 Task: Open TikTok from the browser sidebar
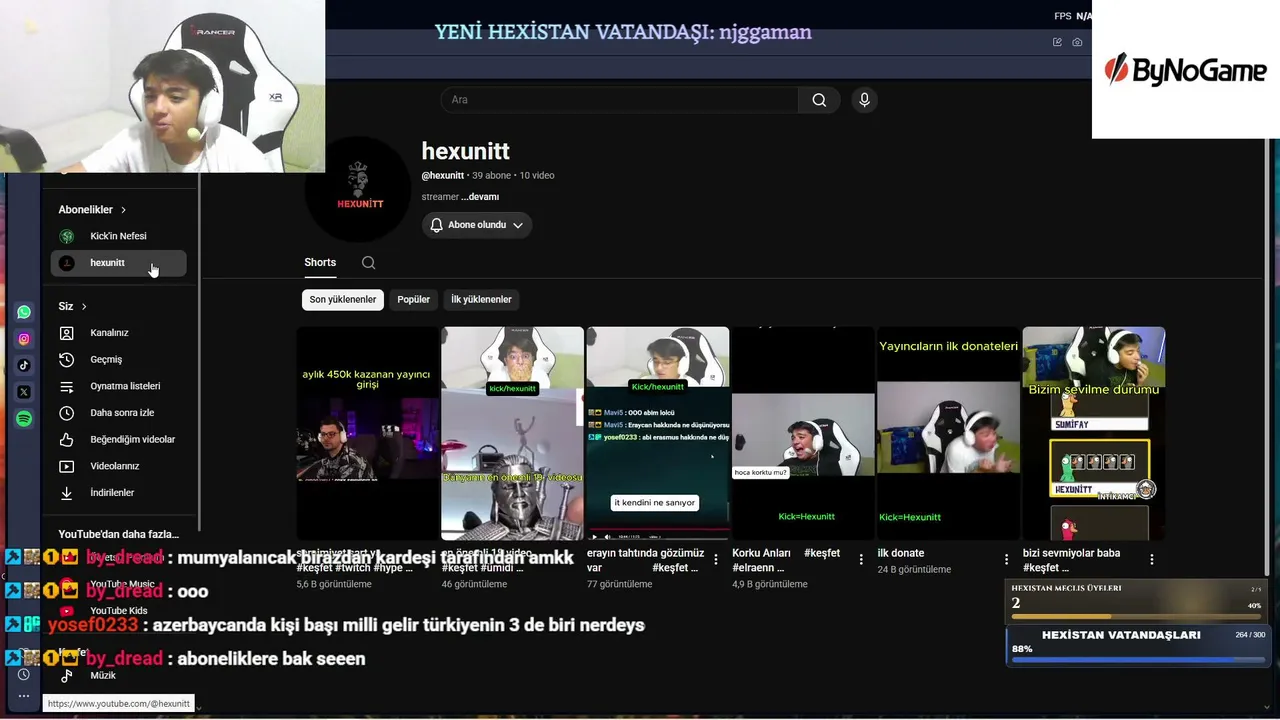coord(24,366)
